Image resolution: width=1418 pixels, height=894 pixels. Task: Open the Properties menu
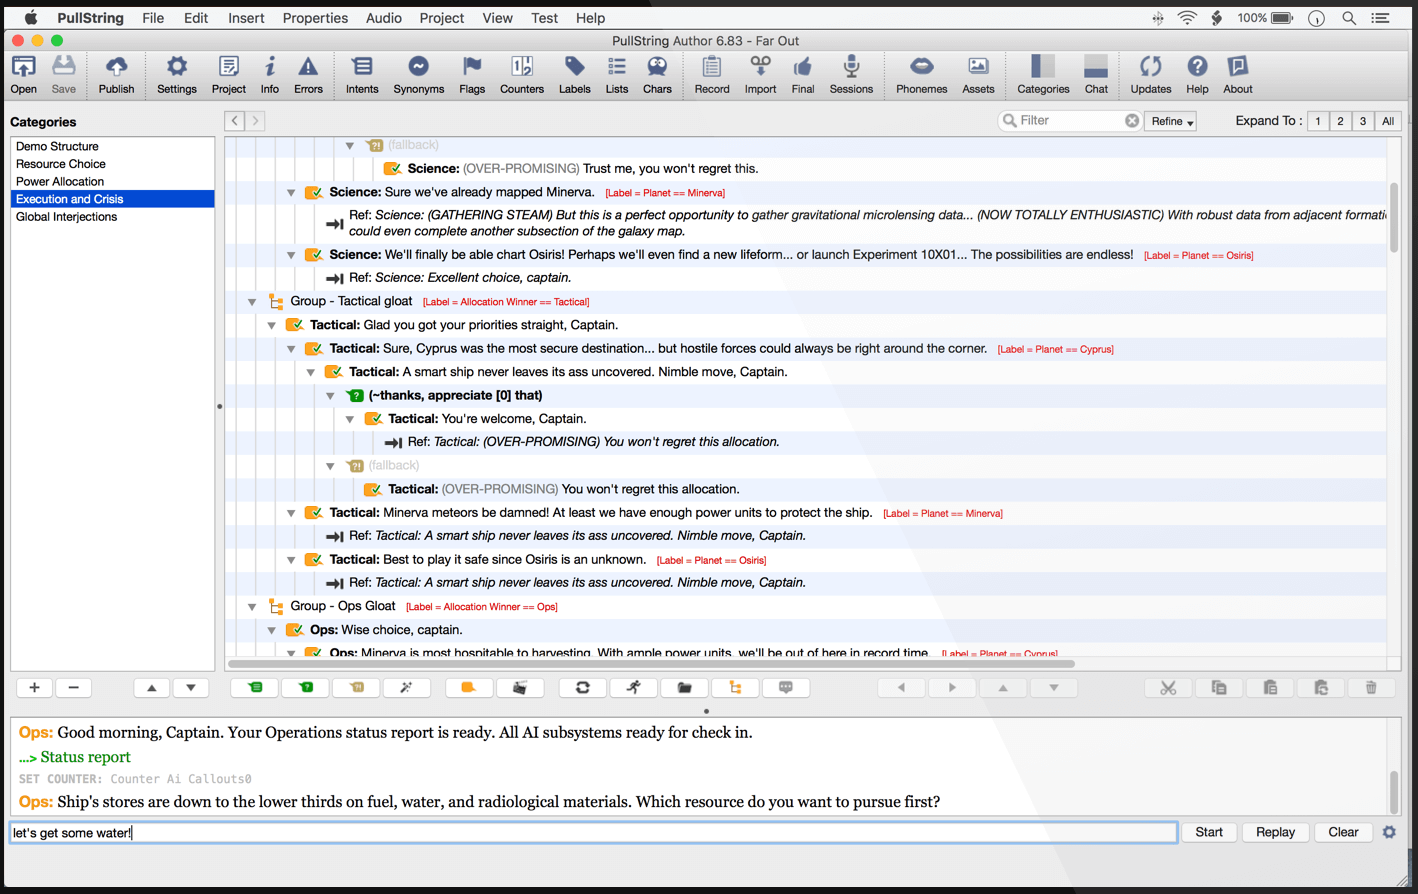[315, 18]
